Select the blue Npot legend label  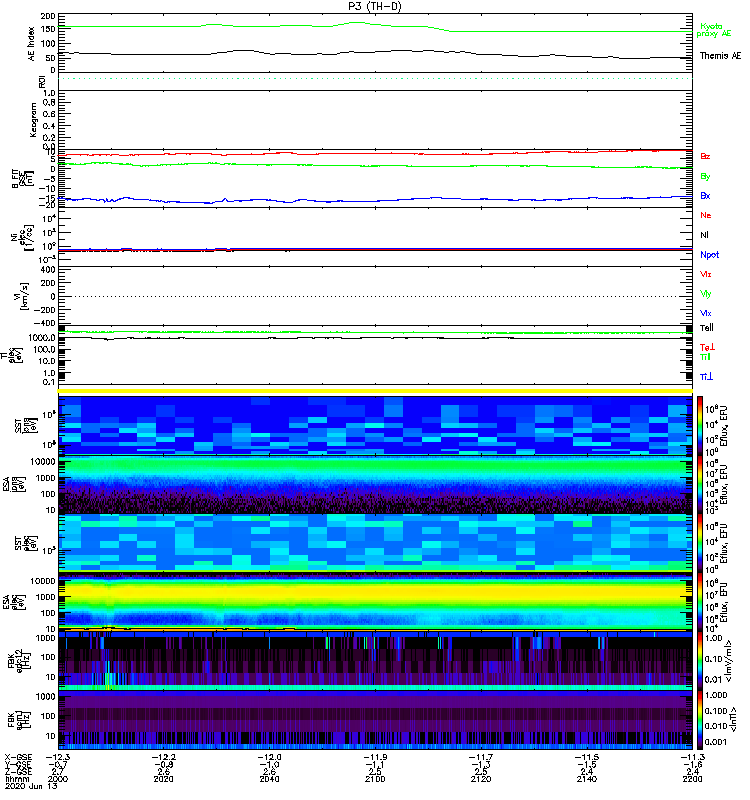coord(709,255)
